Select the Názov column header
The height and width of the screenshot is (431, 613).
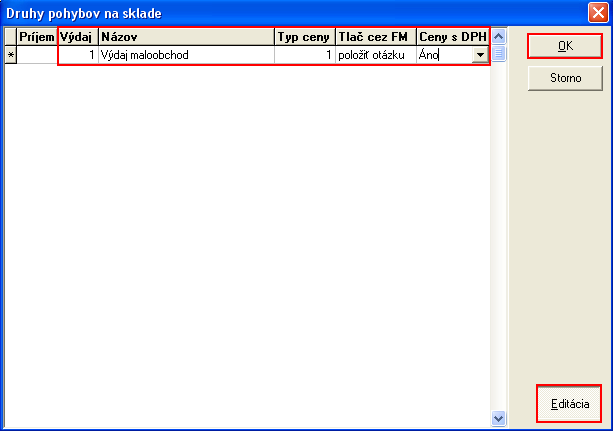point(186,37)
